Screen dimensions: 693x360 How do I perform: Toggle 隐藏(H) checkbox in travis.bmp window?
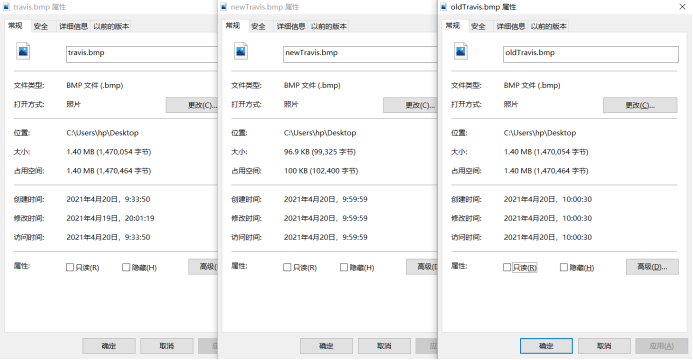pos(126,267)
